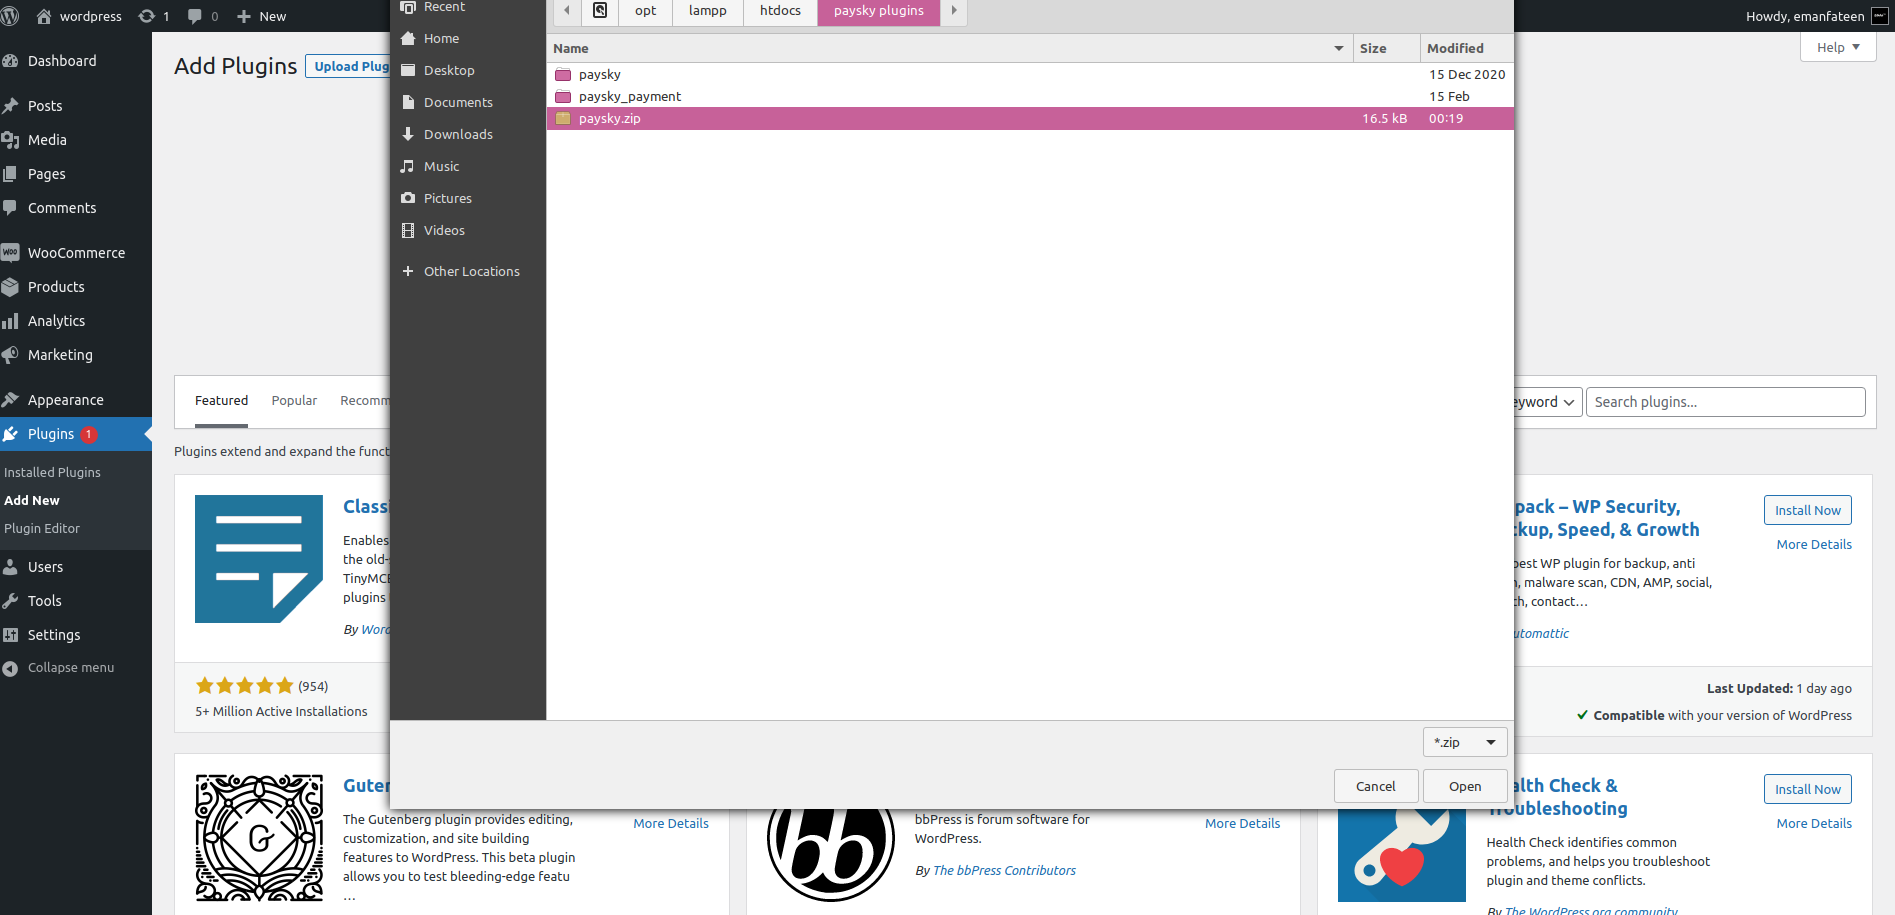Click the Search plugins input field
The width and height of the screenshot is (1895, 915).
pyautogui.click(x=1725, y=402)
